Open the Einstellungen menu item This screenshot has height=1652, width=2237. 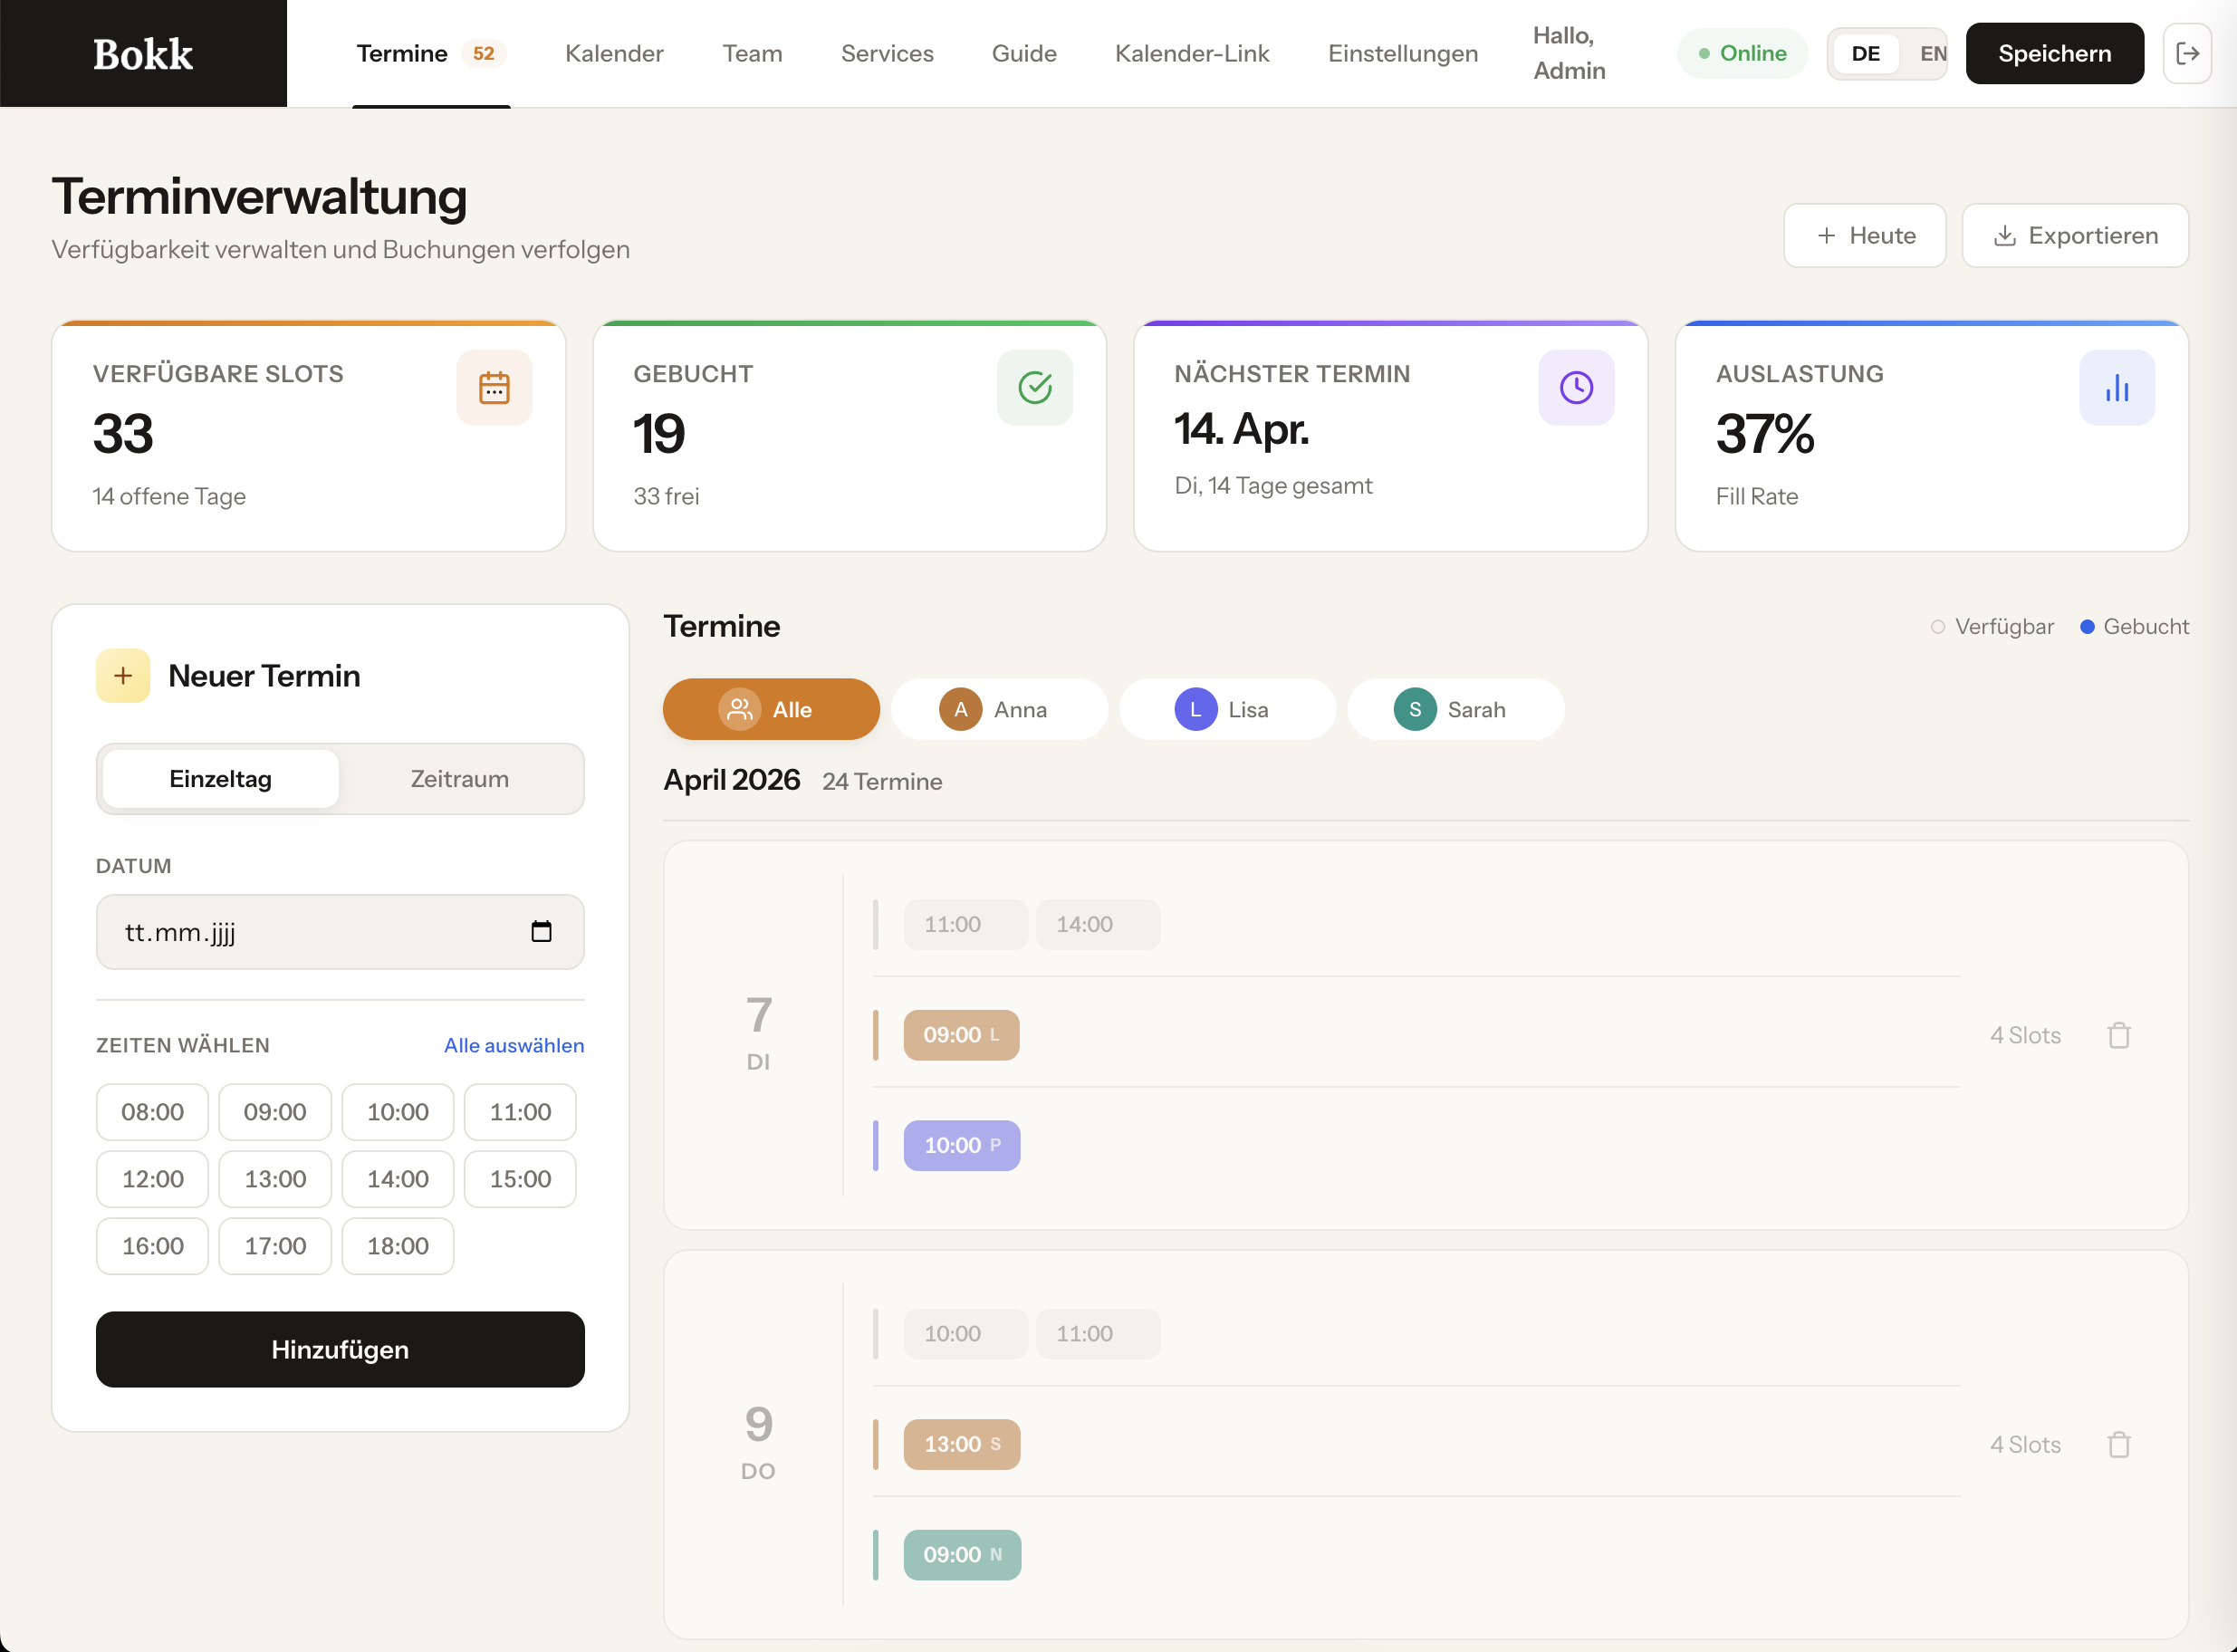pyautogui.click(x=1402, y=53)
